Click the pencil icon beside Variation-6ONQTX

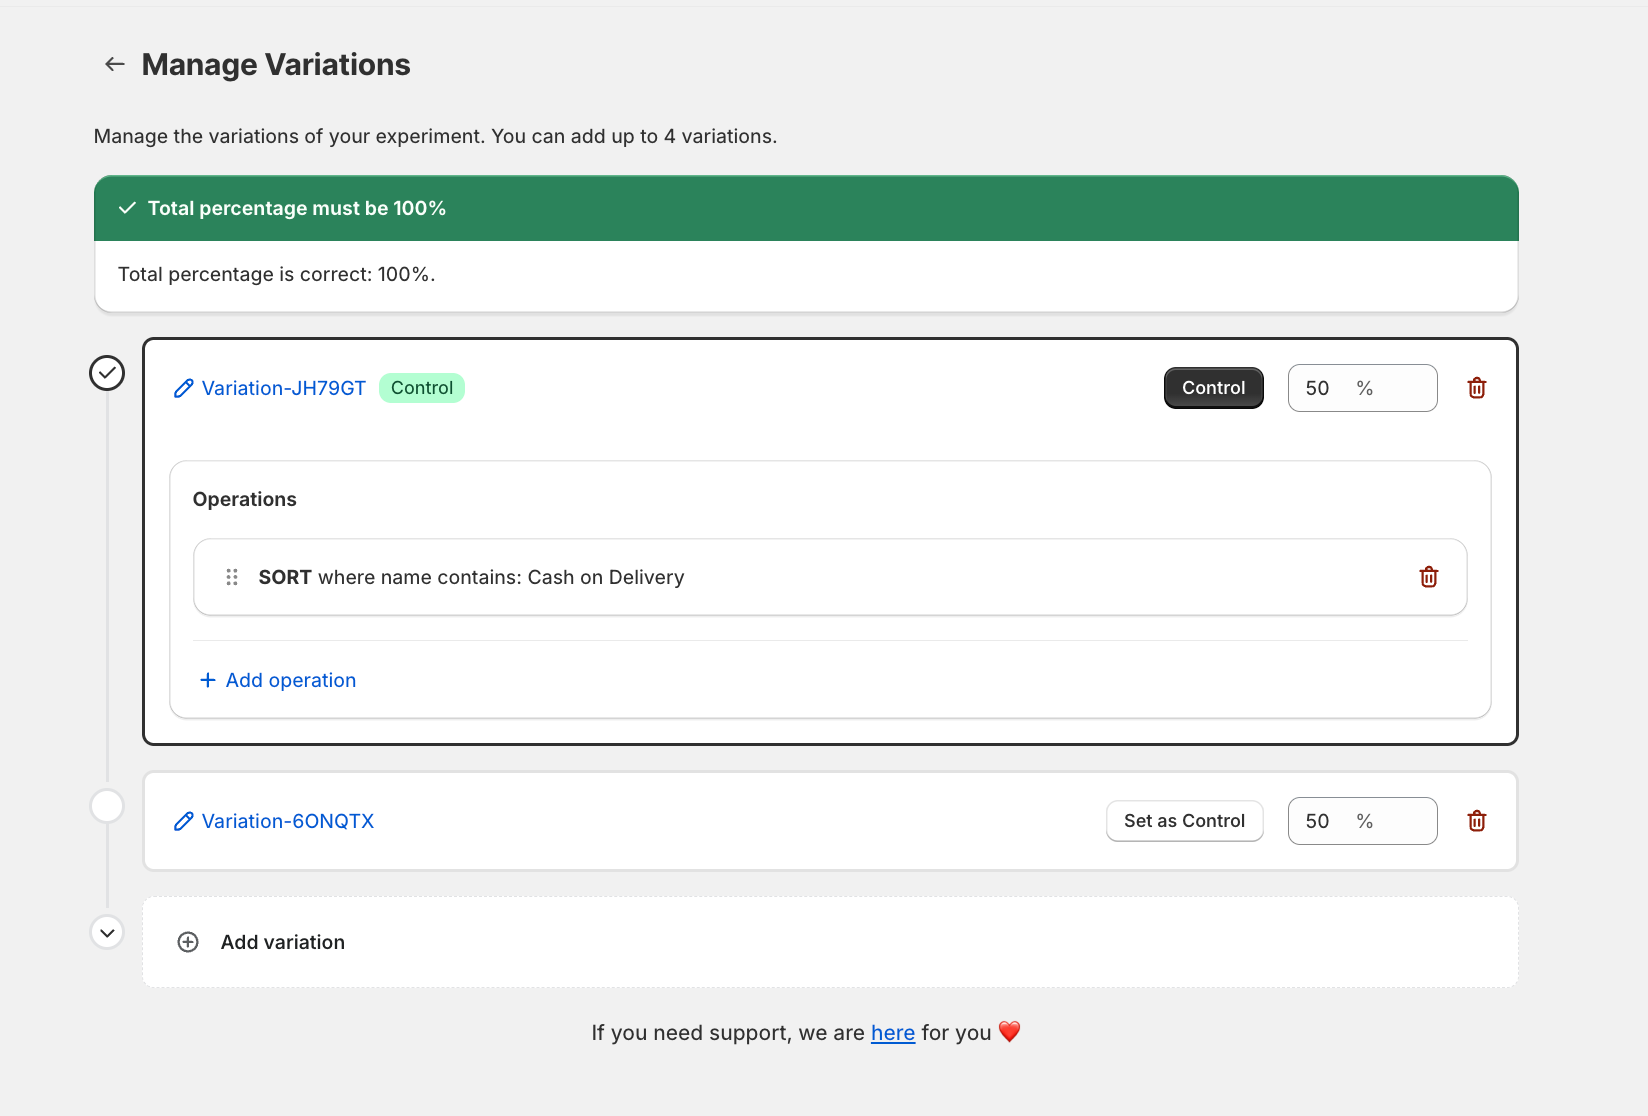click(183, 821)
